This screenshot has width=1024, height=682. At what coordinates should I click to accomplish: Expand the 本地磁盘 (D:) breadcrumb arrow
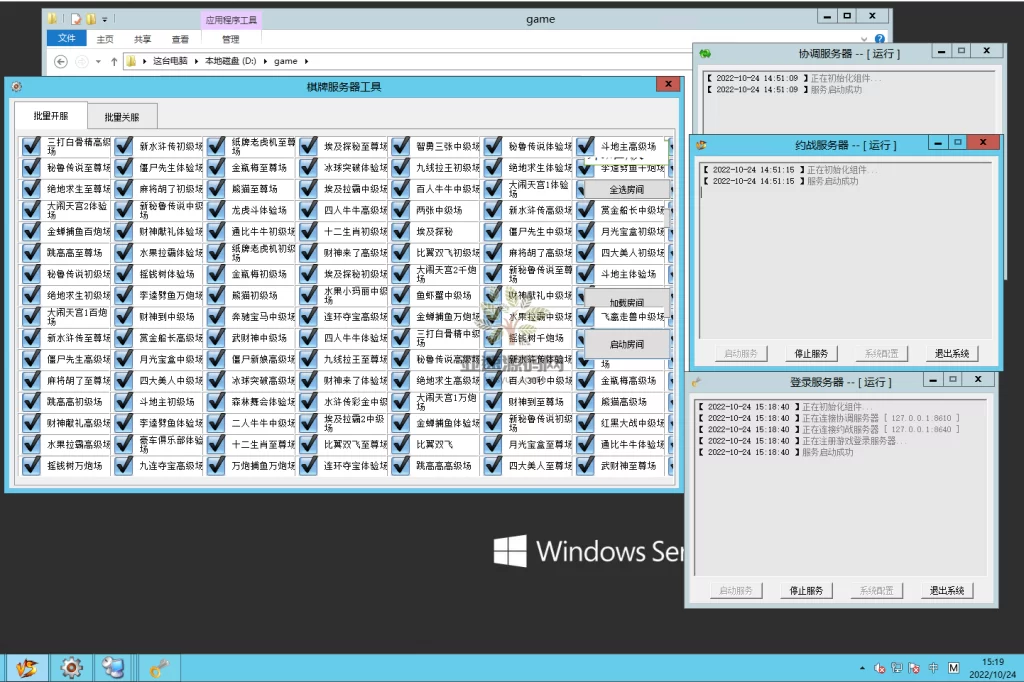pyautogui.click(x=265, y=61)
